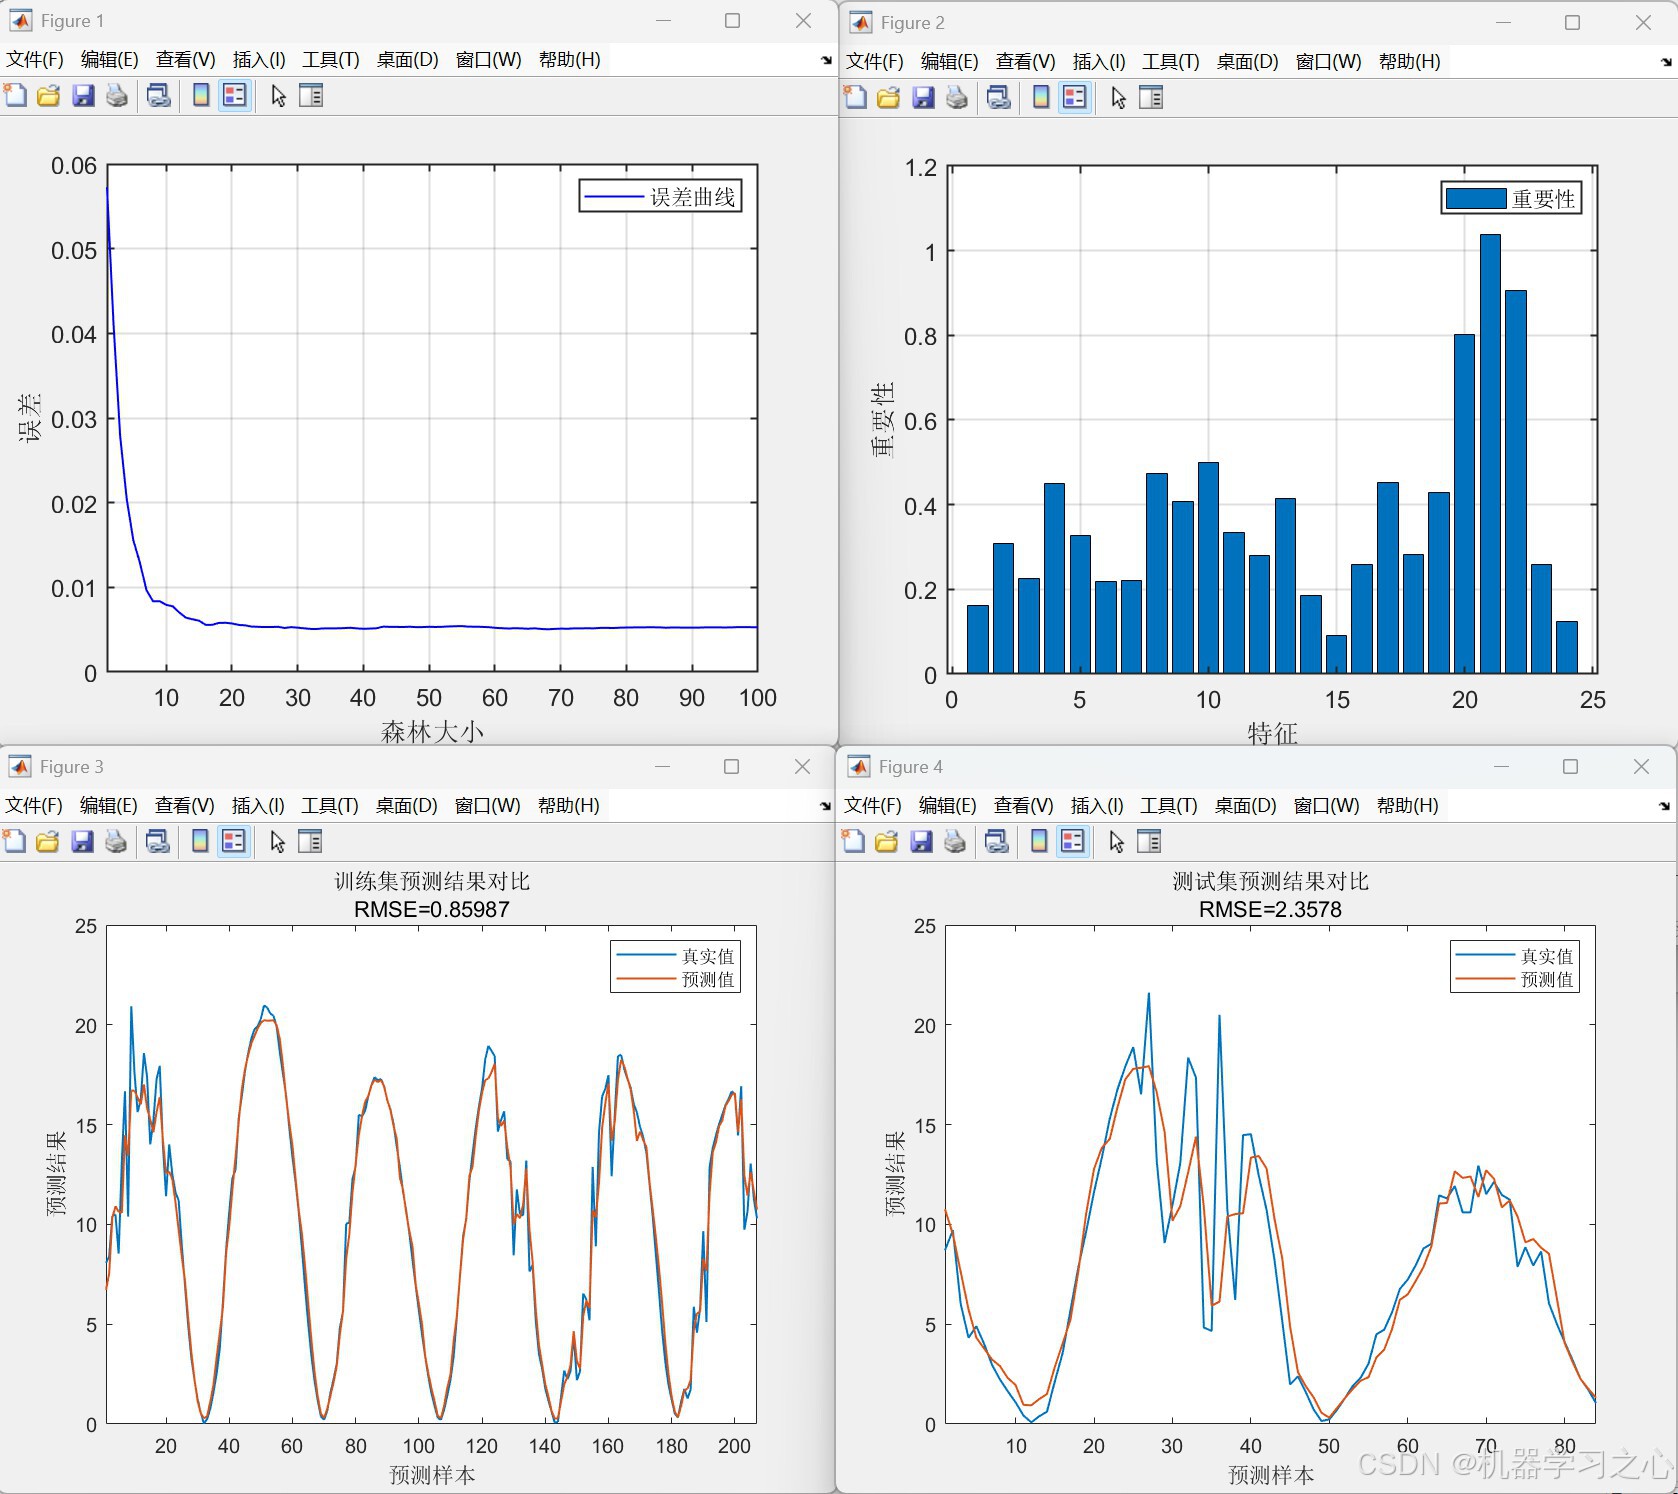Click New Figure icon in Figure 4
This screenshot has width=1678, height=1494.
[853, 842]
